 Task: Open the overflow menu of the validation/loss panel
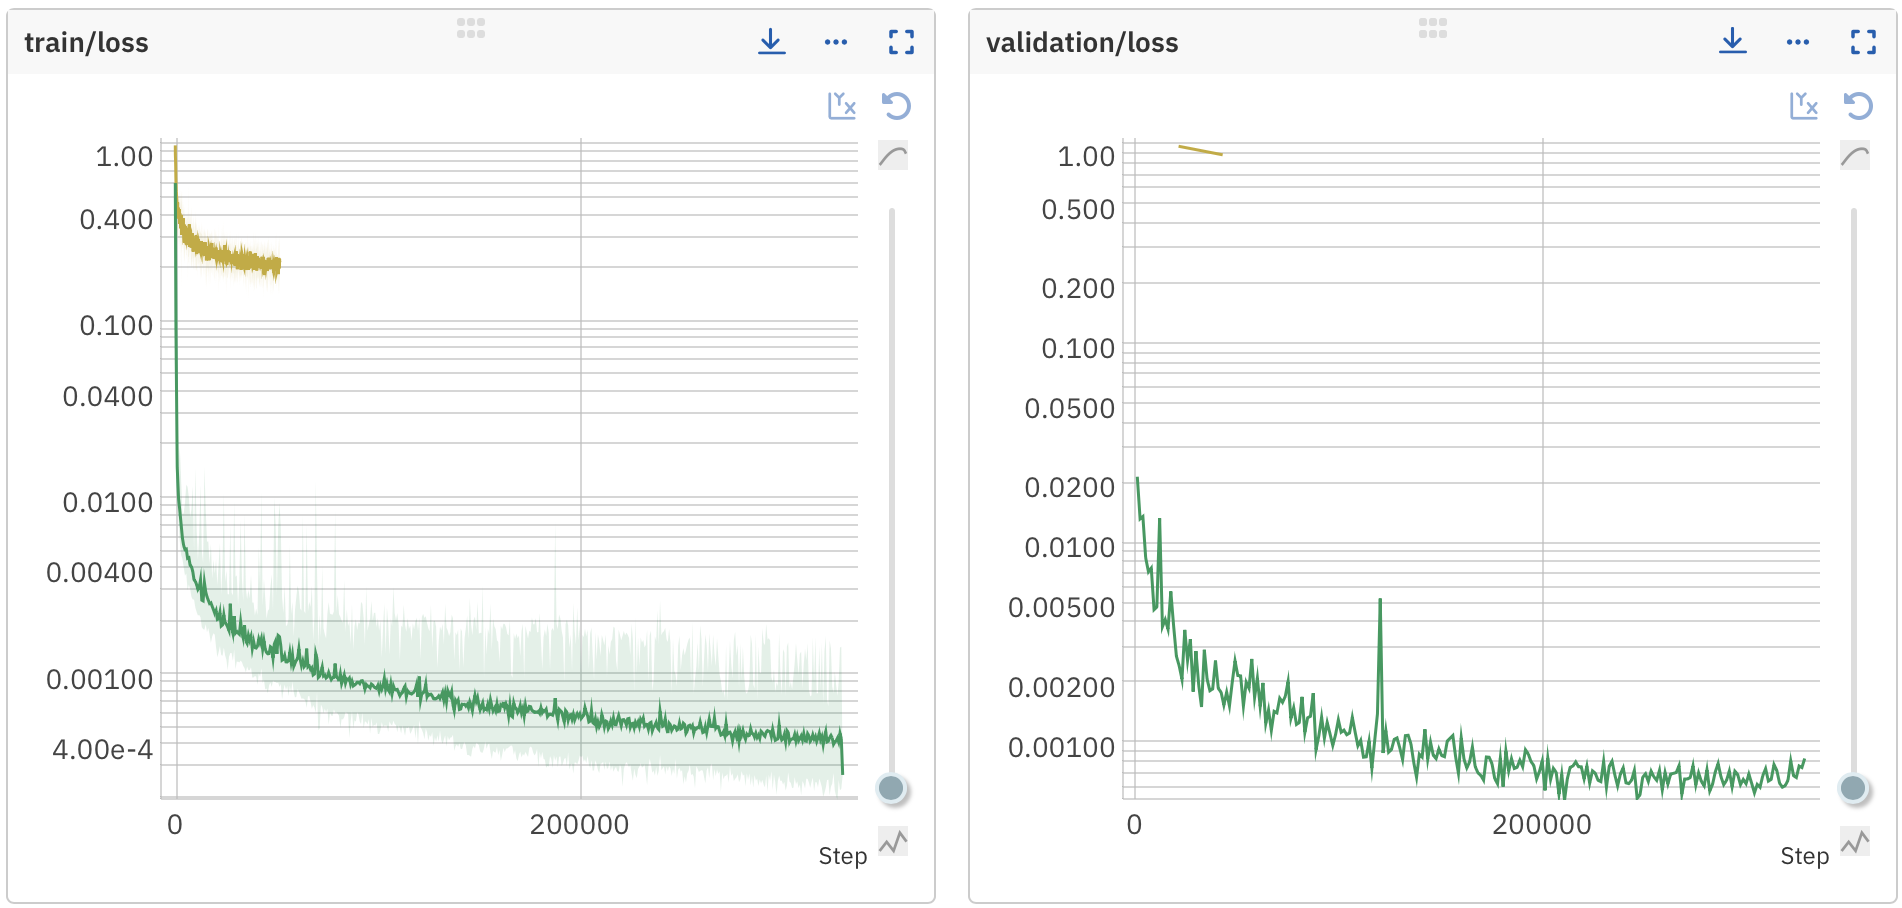pos(1797,41)
